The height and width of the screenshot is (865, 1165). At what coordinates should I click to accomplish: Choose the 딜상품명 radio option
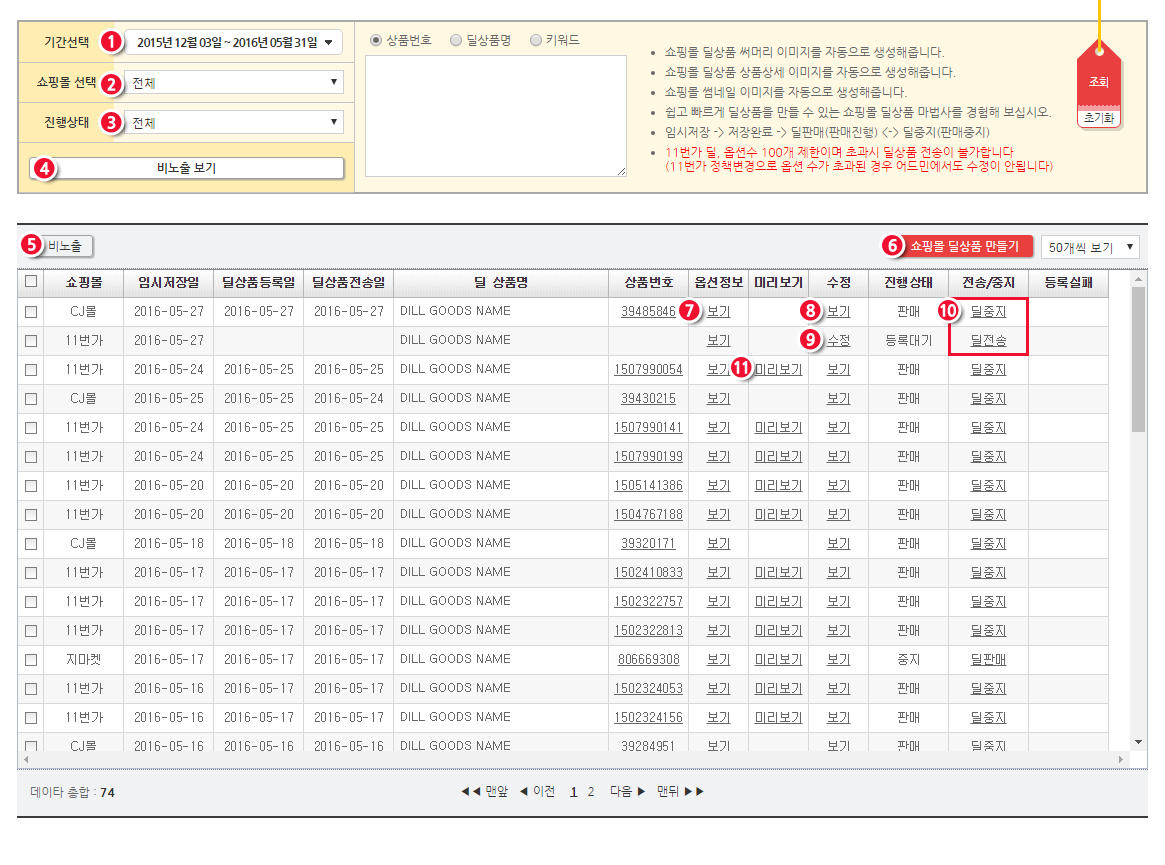point(456,40)
